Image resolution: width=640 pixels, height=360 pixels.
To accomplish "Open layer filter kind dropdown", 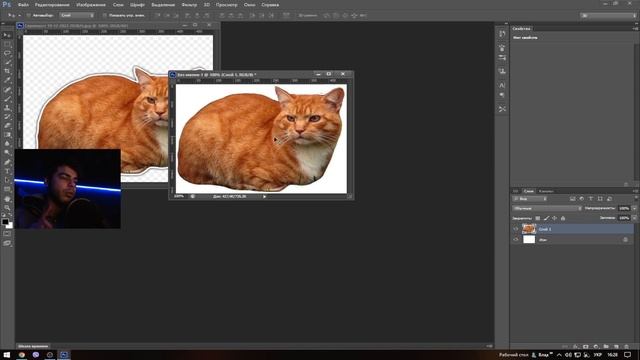I will click(529, 199).
